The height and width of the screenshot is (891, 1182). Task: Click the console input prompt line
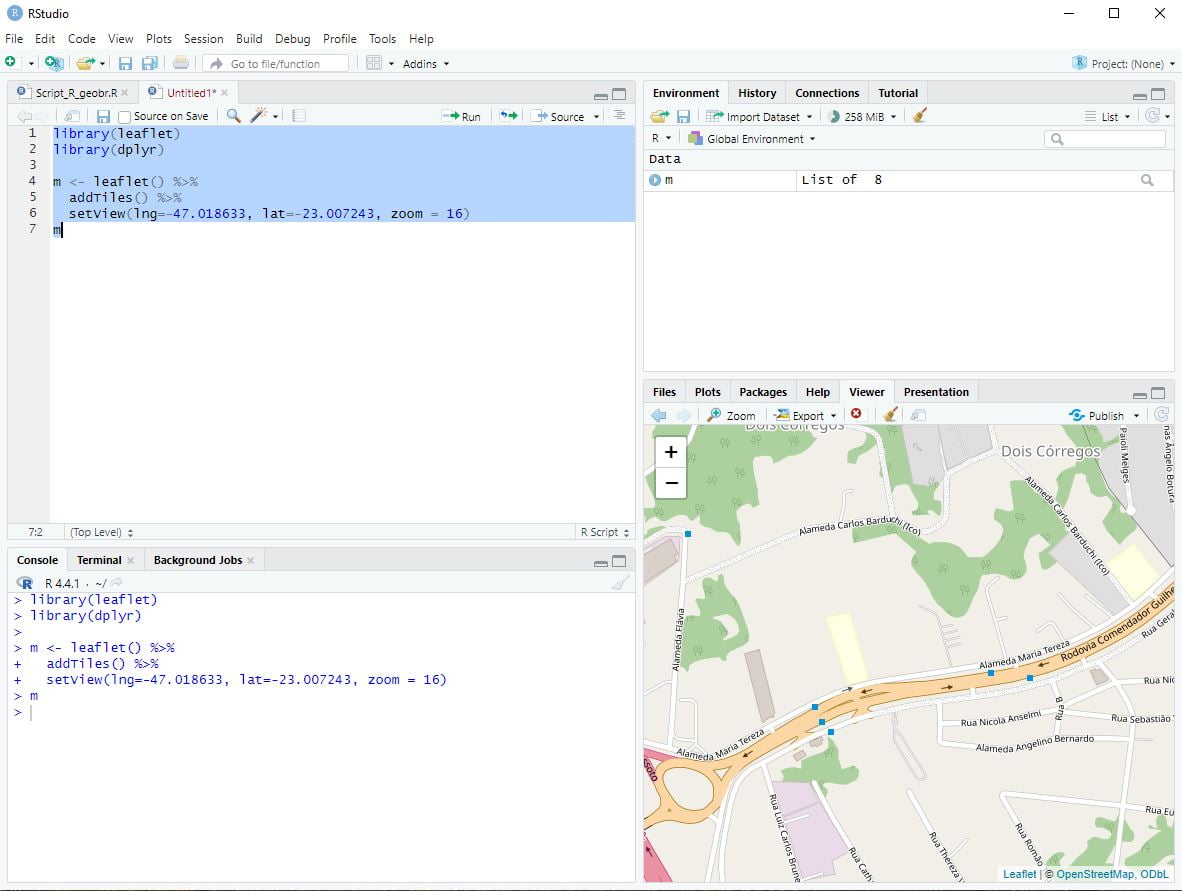point(321,712)
